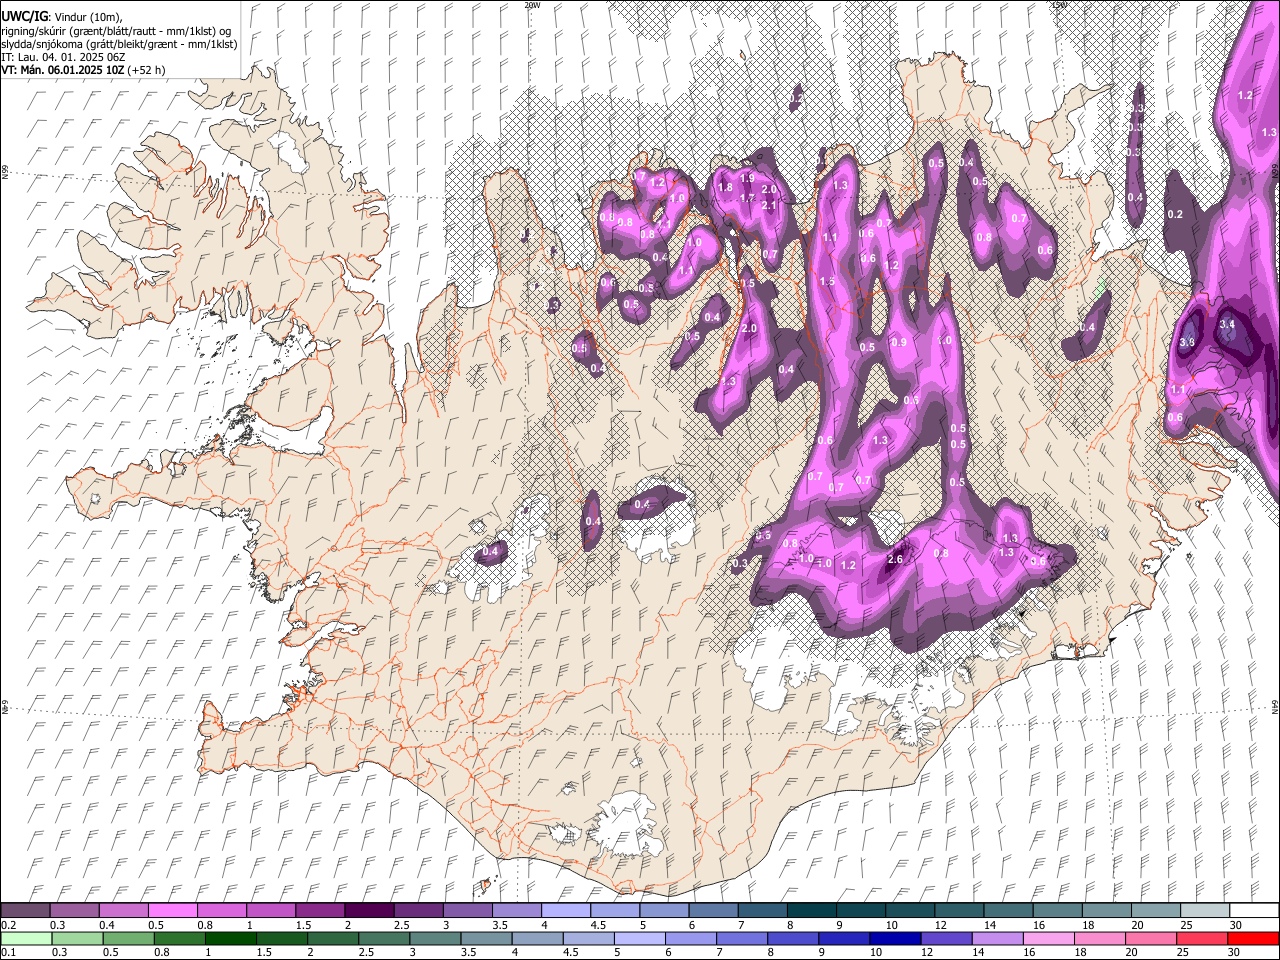Click the 20W longitude label

coord(532,5)
